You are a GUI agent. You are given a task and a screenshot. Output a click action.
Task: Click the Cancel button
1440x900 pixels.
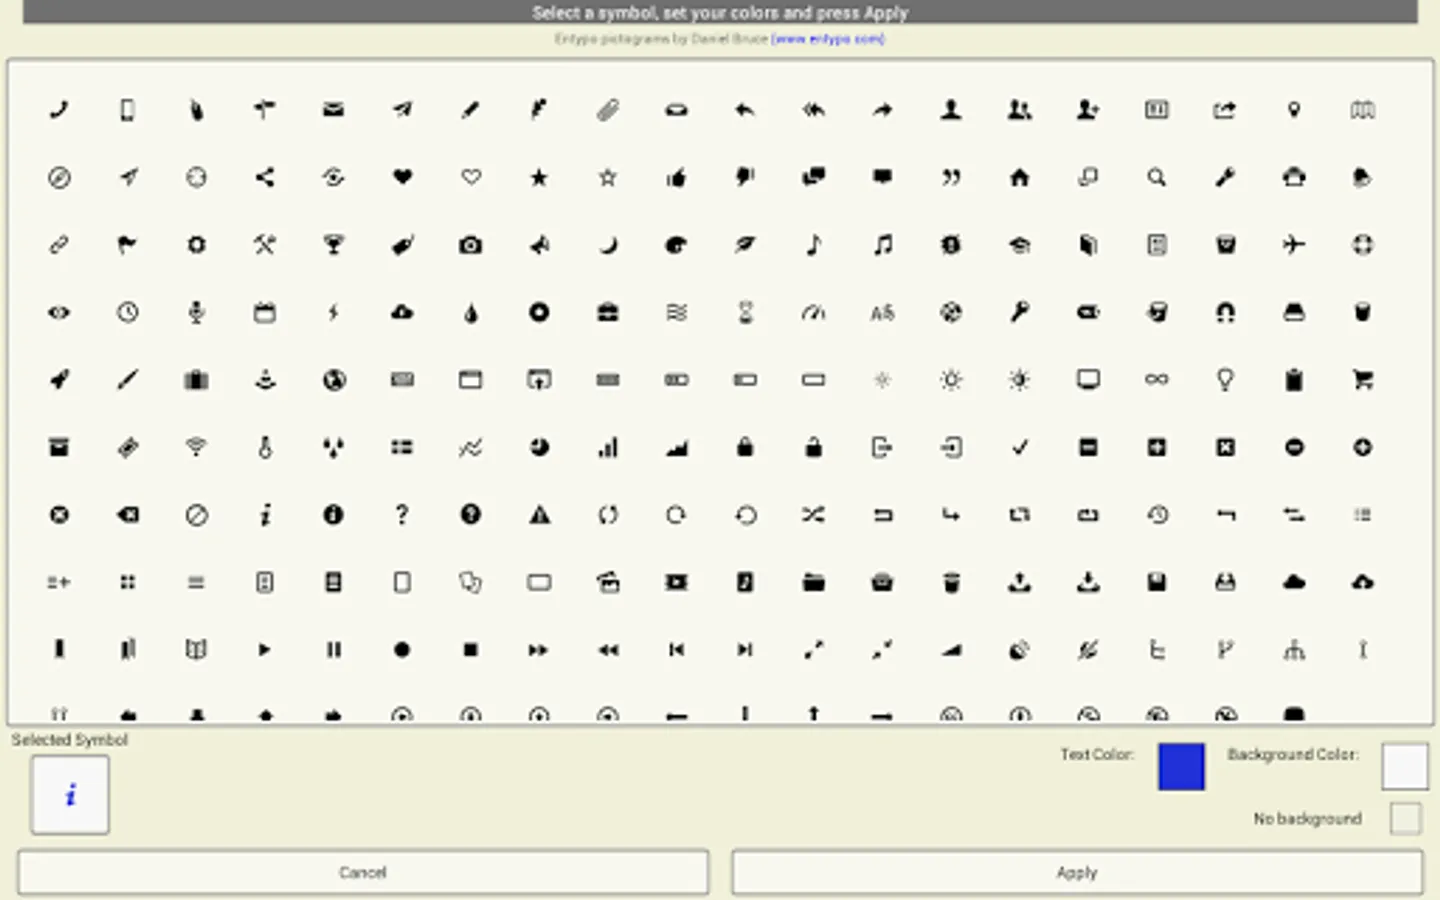(363, 872)
